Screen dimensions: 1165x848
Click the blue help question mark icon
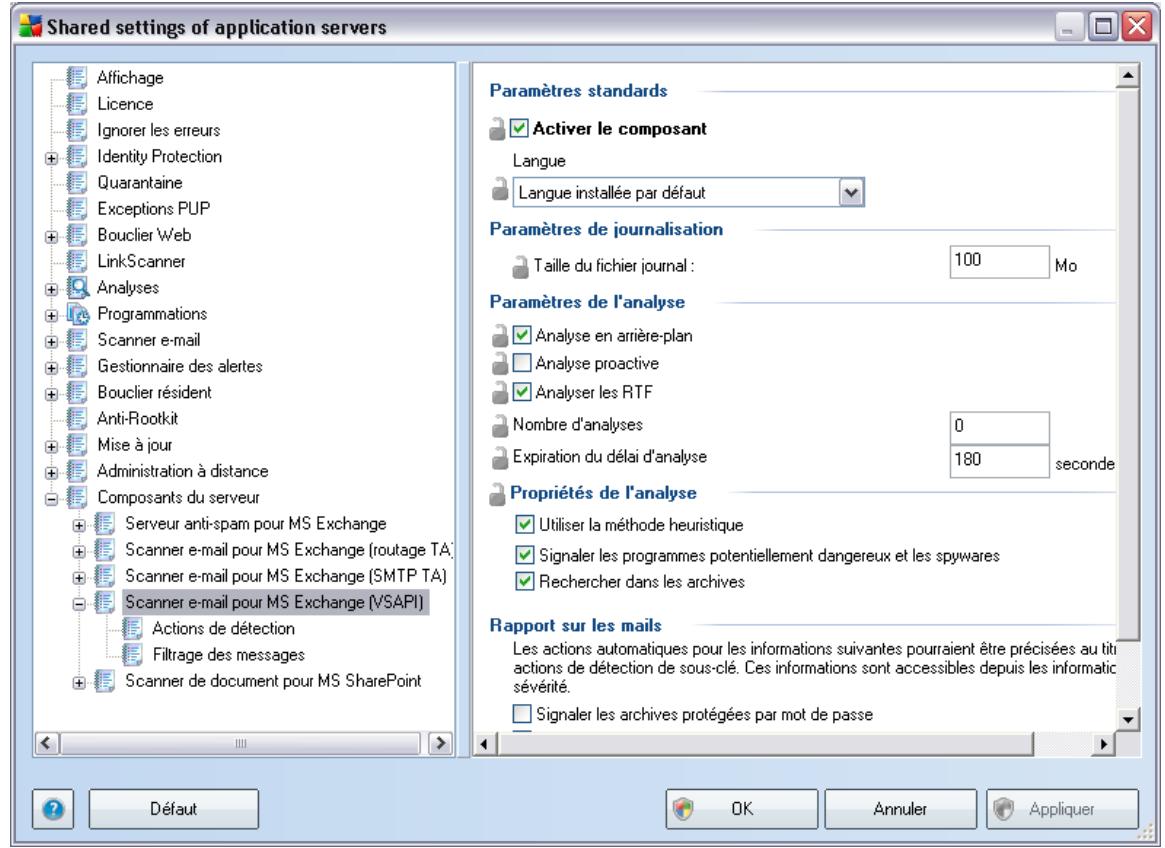pos(53,809)
